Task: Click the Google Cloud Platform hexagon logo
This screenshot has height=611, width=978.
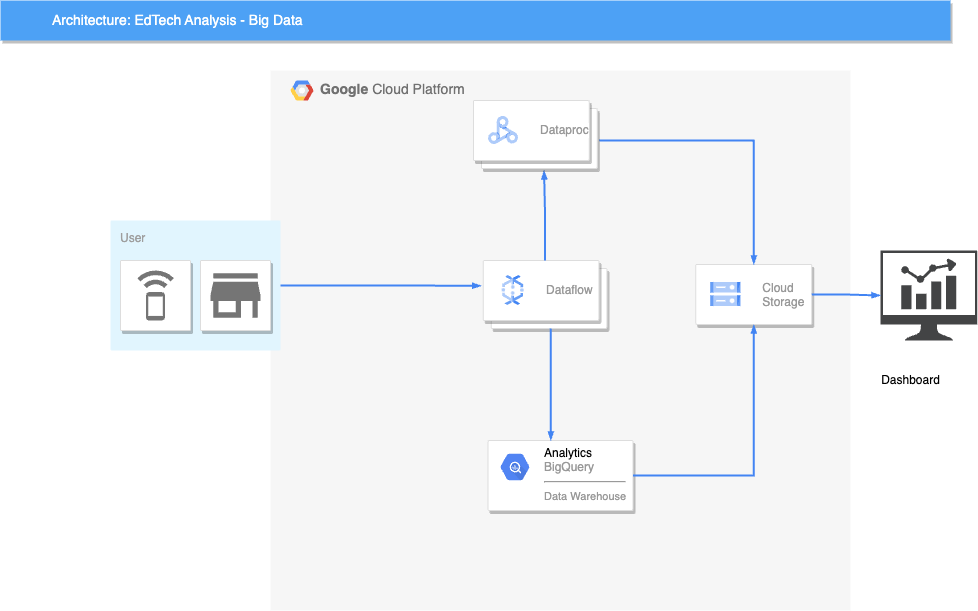Action: click(302, 90)
